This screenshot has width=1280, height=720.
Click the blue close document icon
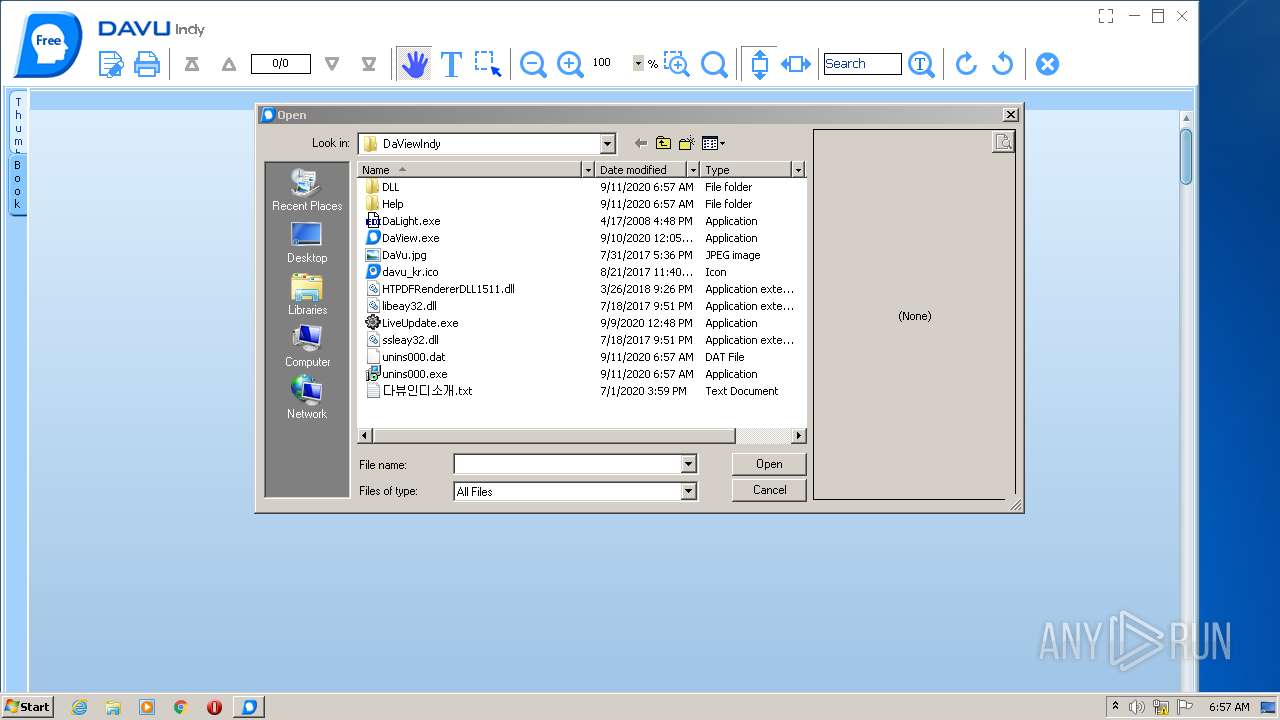(x=1047, y=64)
